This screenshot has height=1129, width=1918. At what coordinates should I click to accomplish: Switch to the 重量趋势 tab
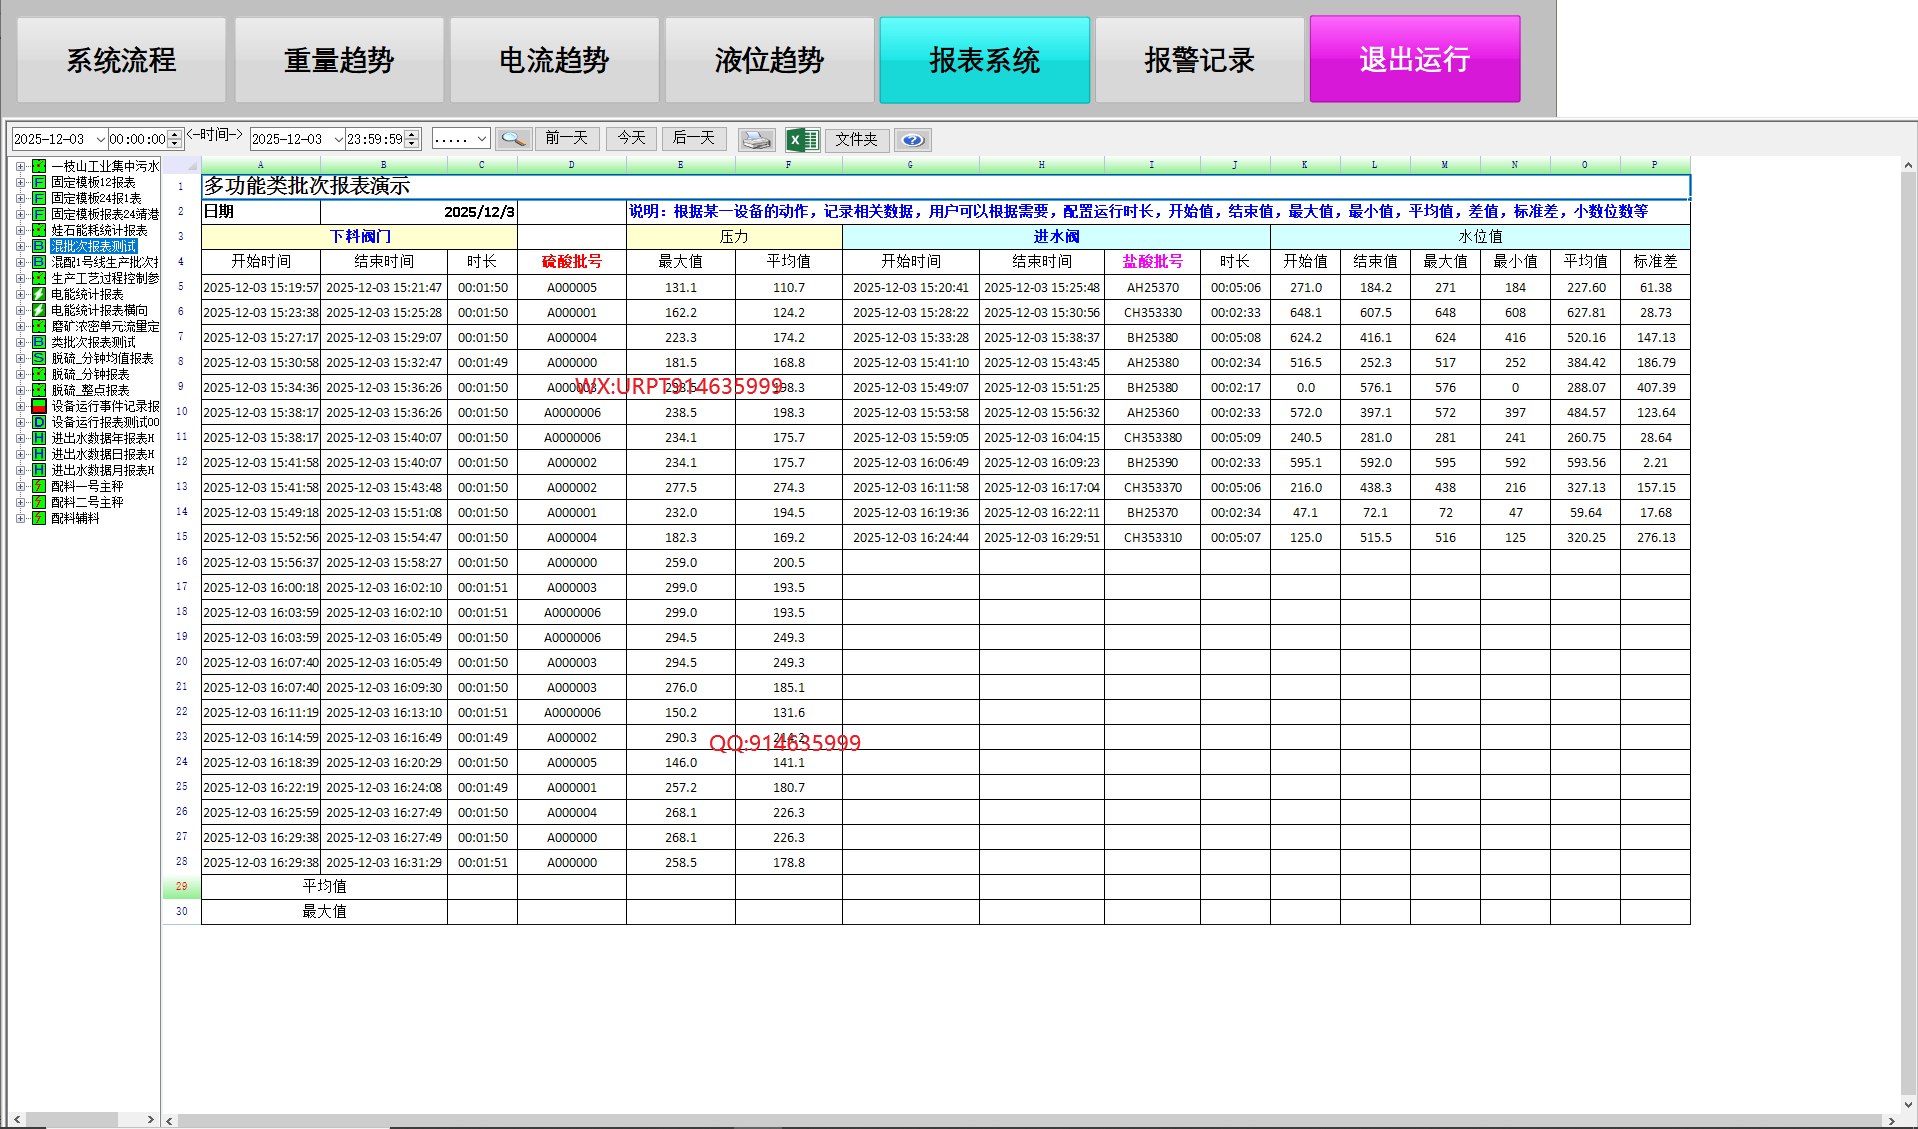[x=339, y=60]
